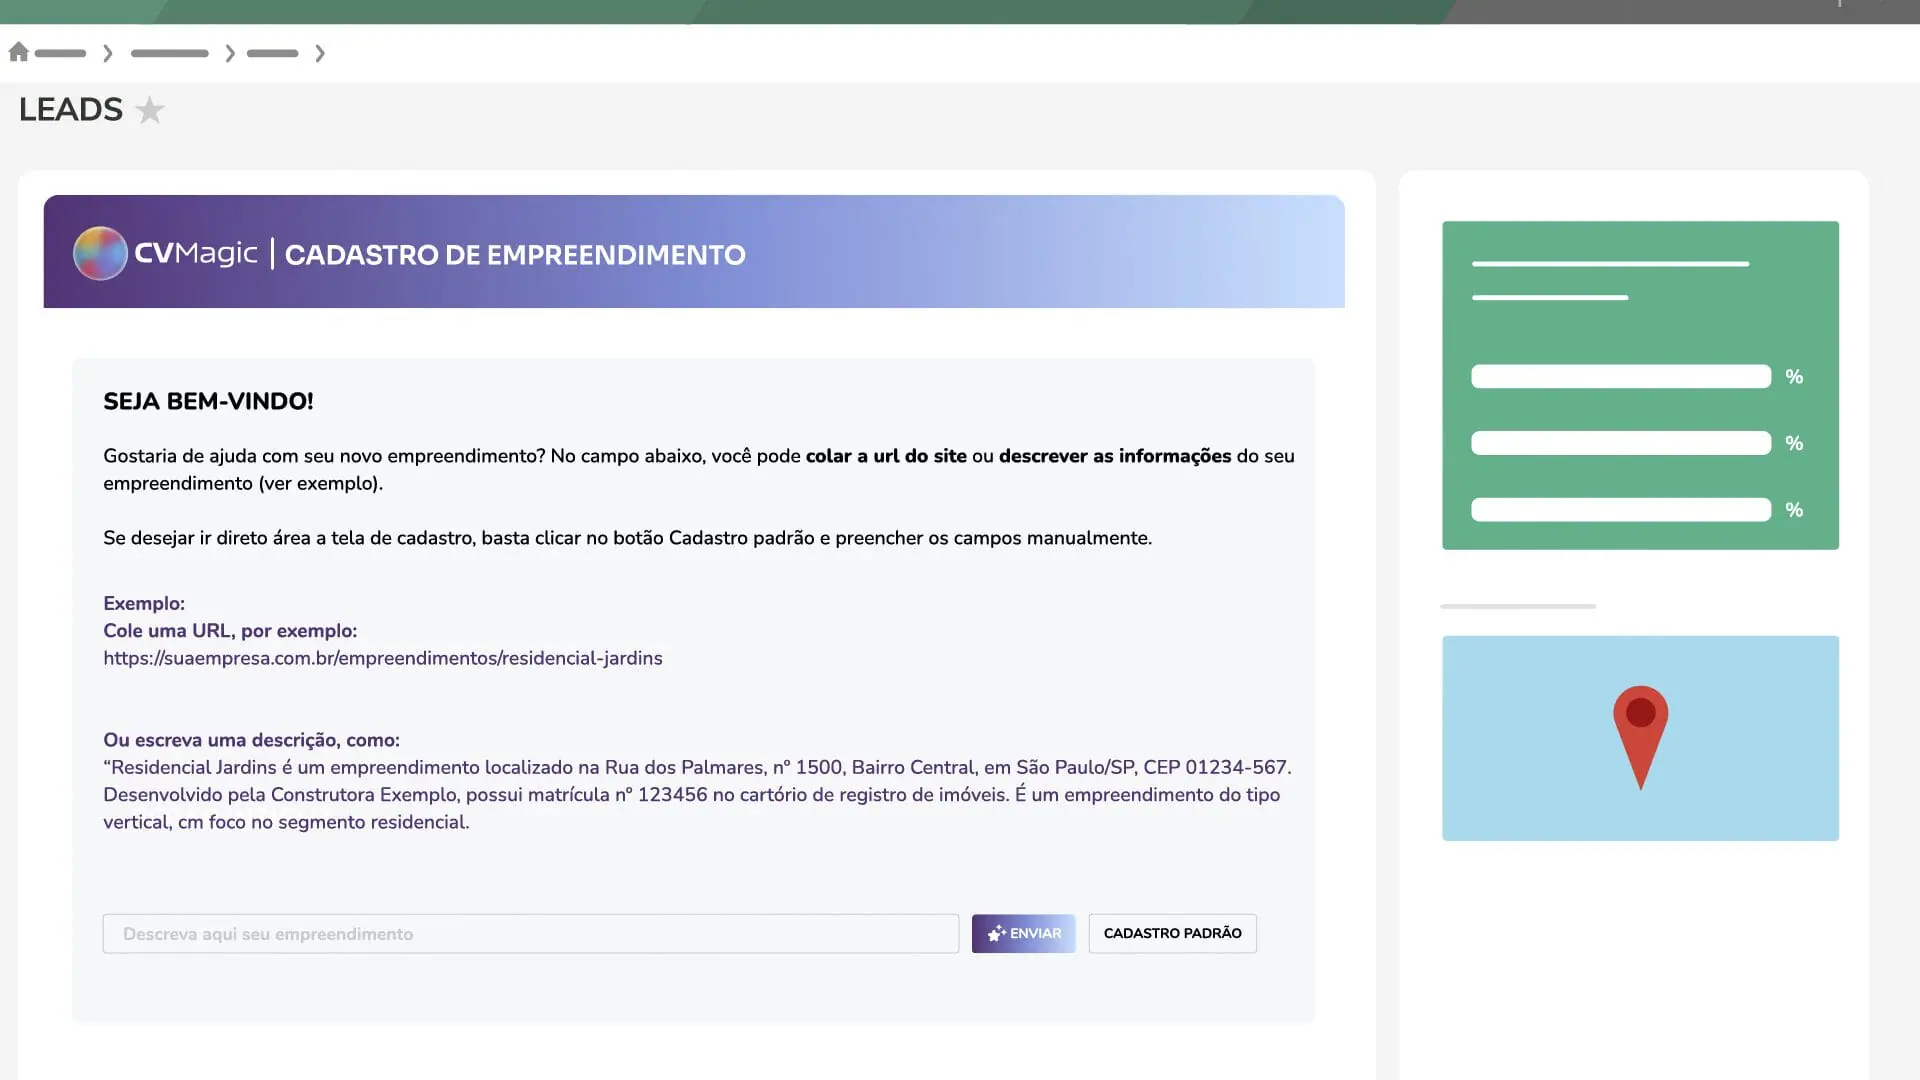Click the percent symbol beside bottom bar
The height and width of the screenshot is (1080, 1920).
point(1794,510)
